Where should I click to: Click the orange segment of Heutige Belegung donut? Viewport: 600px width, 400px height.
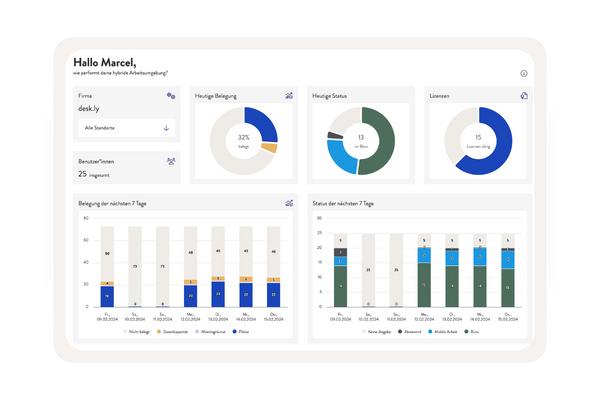269,148
